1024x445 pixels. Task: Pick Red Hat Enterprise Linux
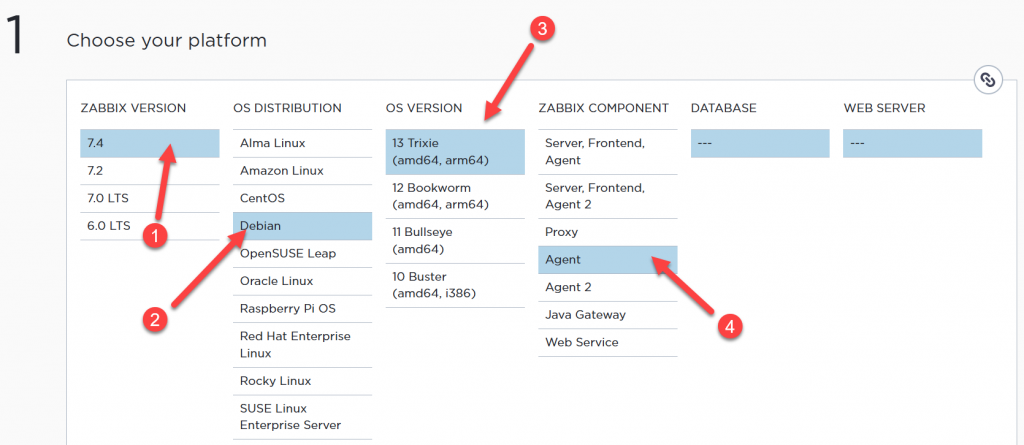301,344
